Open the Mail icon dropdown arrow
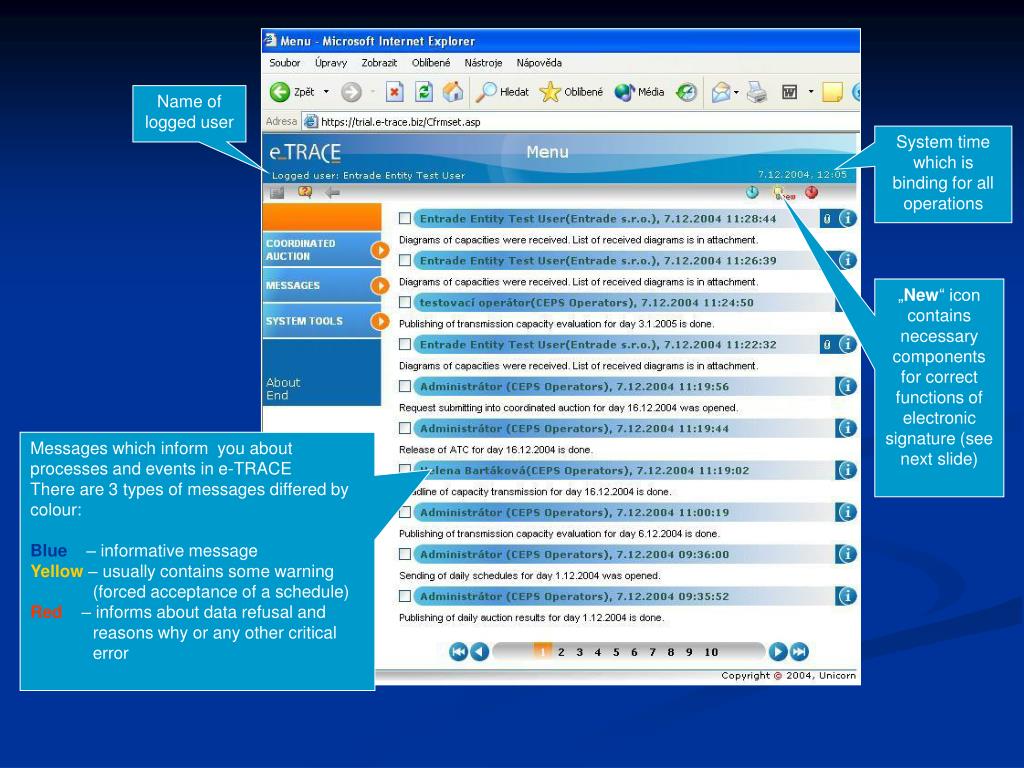This screenshot has width=1024, height=768. pos(737,92)
